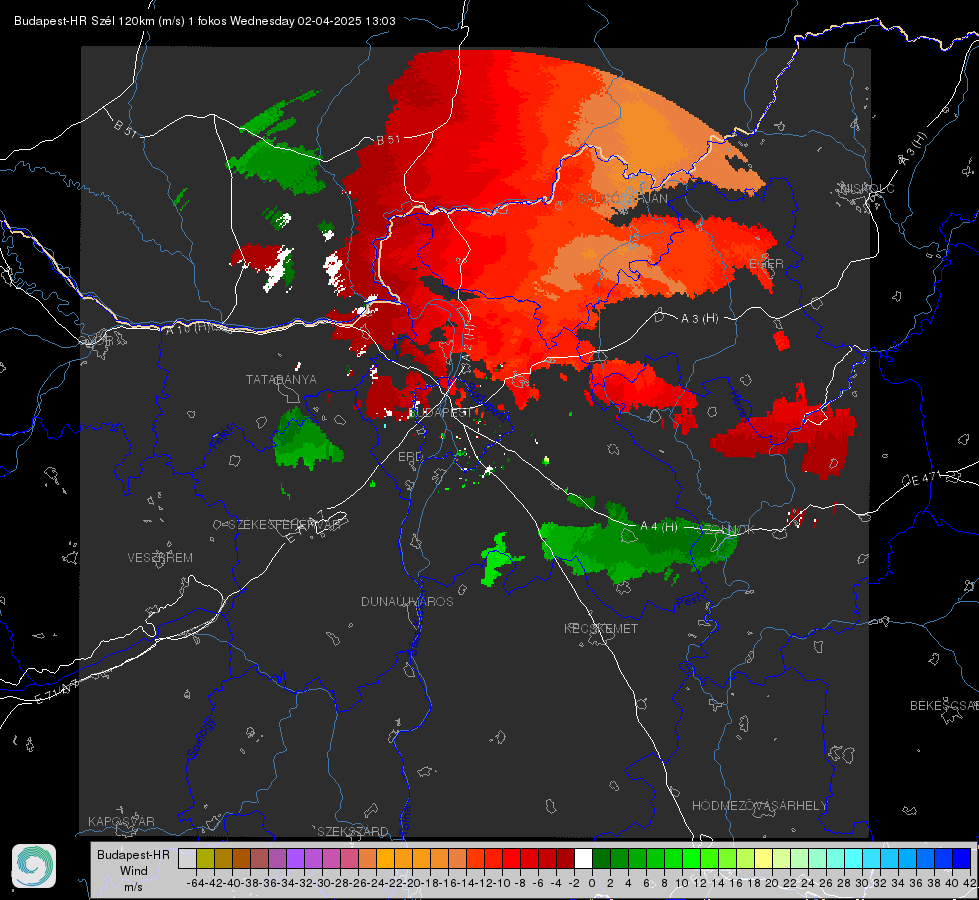Click the radar title text with date 02-04-2025 13:03
This screenshot has height=900, width=979.
(x=205, y=21)
